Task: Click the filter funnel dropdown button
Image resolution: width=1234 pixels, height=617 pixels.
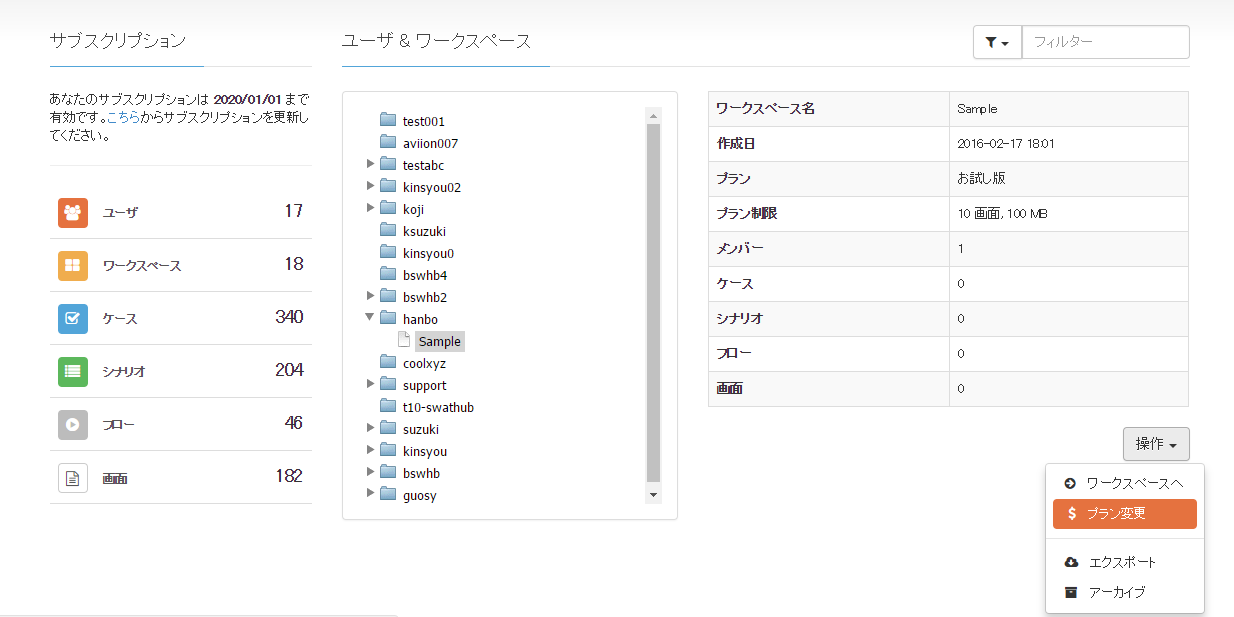Action: point(997,42)
